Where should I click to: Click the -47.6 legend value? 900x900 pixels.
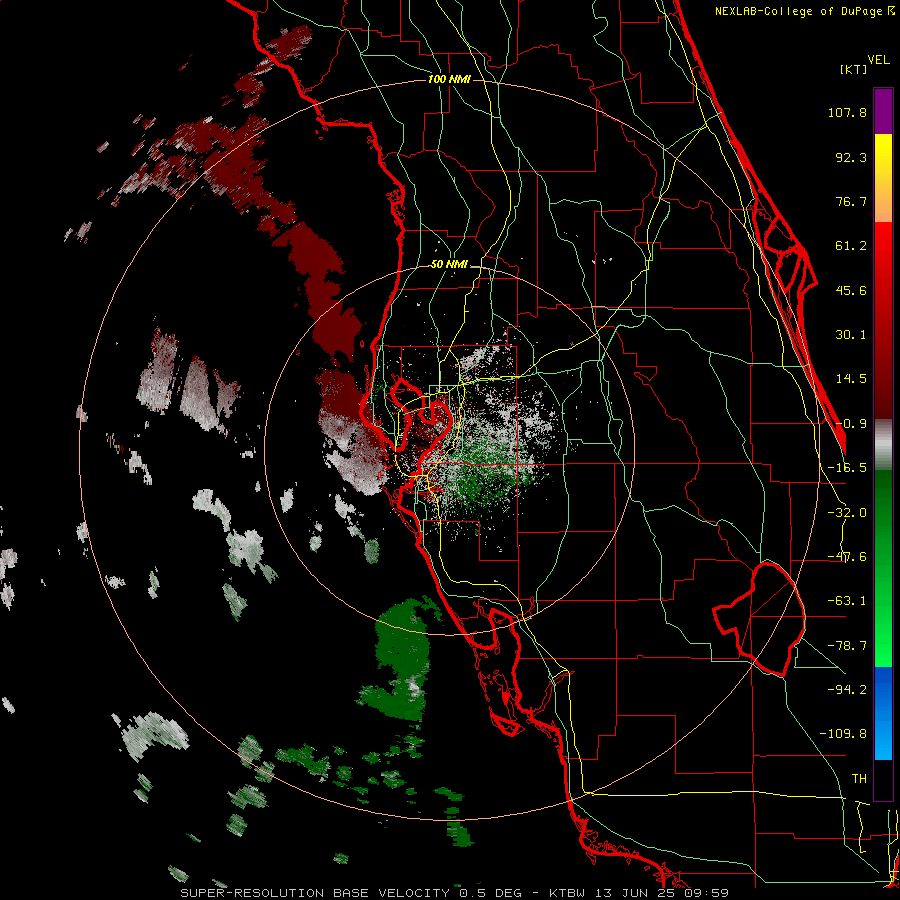[x=847, y=557]
